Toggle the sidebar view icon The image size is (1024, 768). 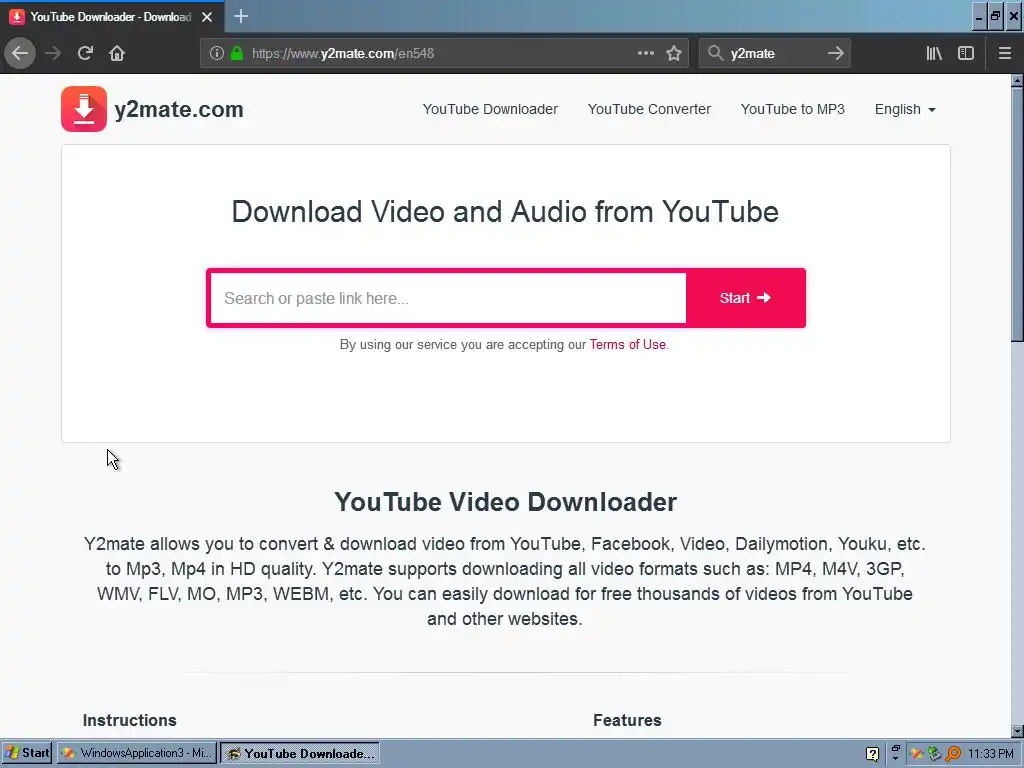tap(966, 53)
